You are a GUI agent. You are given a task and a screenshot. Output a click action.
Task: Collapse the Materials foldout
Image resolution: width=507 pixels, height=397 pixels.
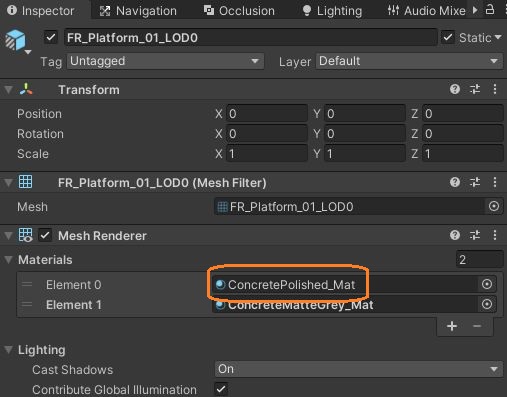(x=8, y=260)
